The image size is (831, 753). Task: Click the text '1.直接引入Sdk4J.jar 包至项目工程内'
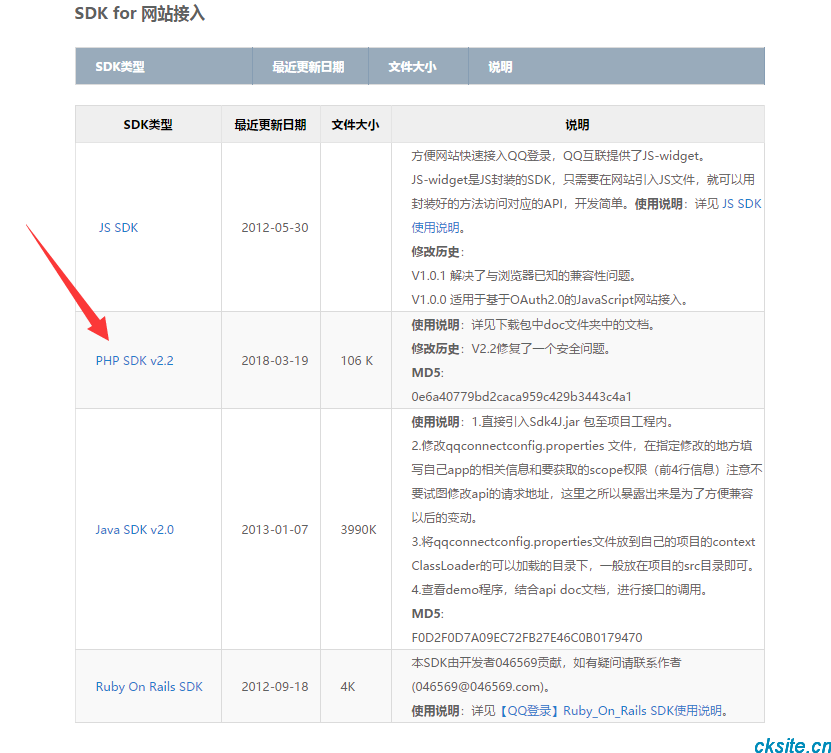572,422
